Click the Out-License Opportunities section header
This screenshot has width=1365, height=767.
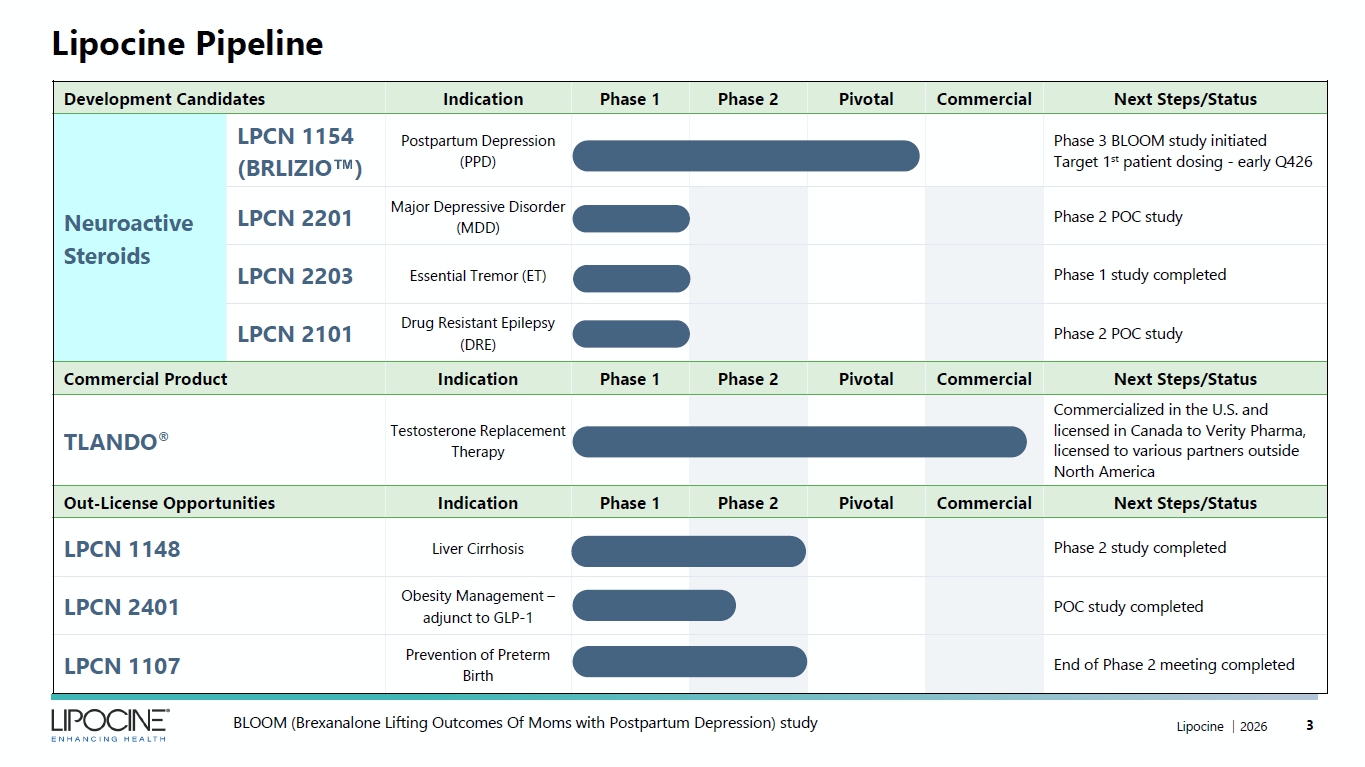(x=169, y=503)
